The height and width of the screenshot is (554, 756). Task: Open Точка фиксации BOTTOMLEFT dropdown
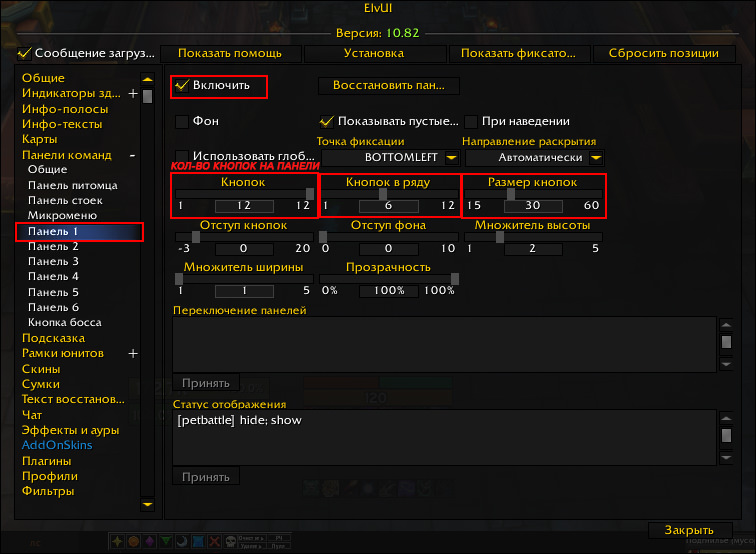(x=391, y=158)
